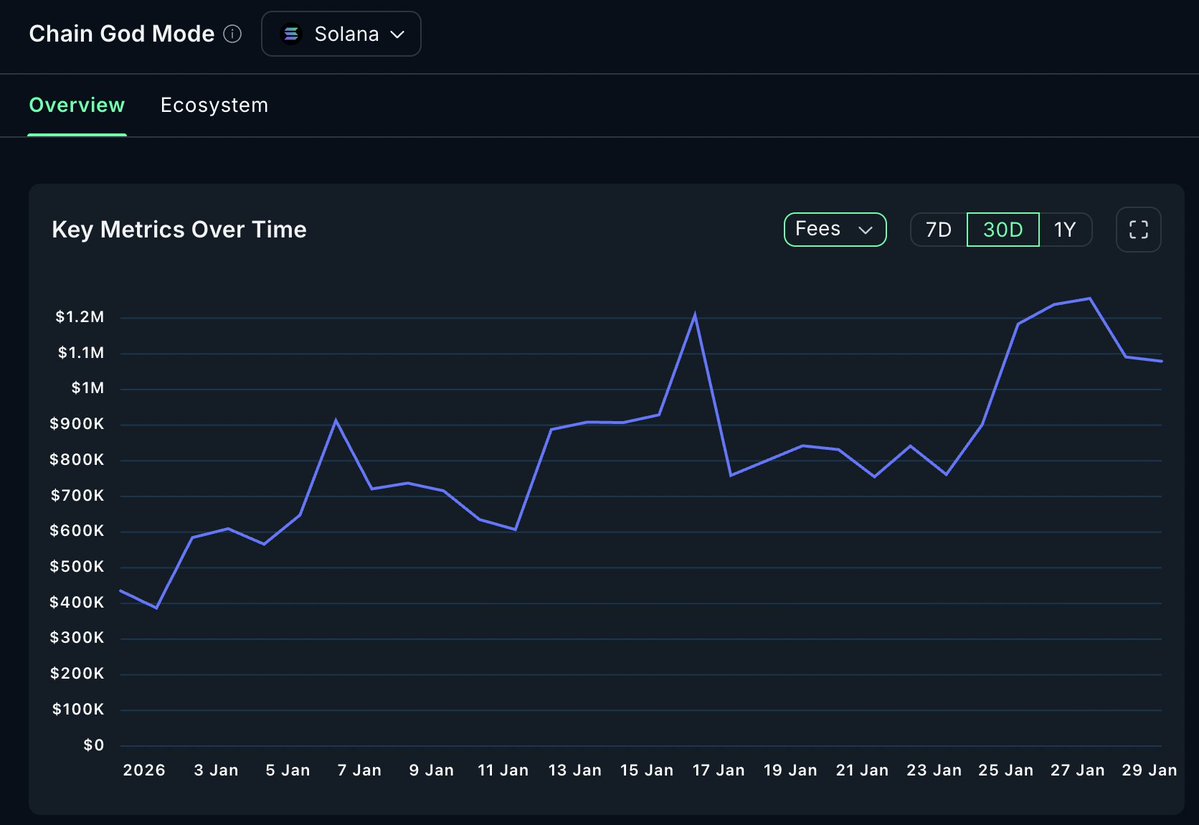Expand chart to fullscreen
Viewport: 1199px width, 825px height.
click(1139, 229)
